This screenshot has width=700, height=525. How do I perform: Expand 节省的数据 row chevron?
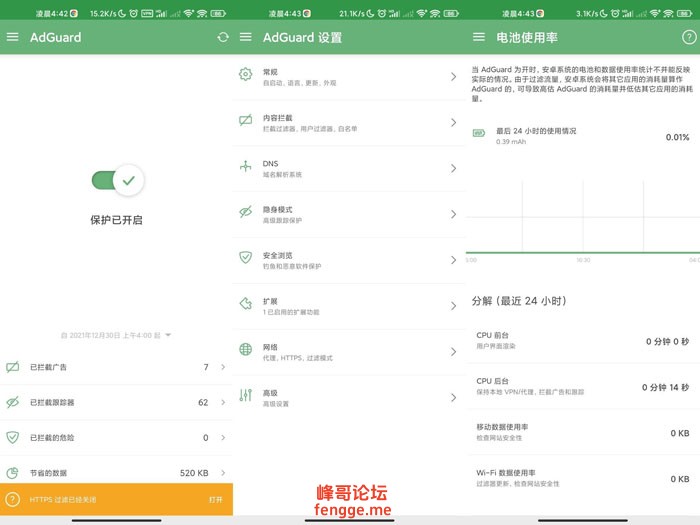click(223, 473)
